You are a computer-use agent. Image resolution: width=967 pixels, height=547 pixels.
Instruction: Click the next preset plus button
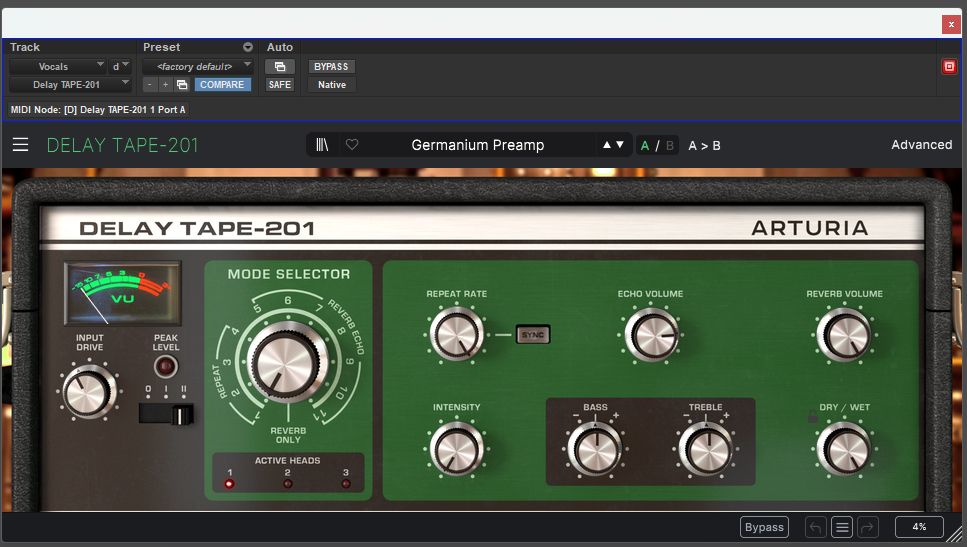point(165,84)
